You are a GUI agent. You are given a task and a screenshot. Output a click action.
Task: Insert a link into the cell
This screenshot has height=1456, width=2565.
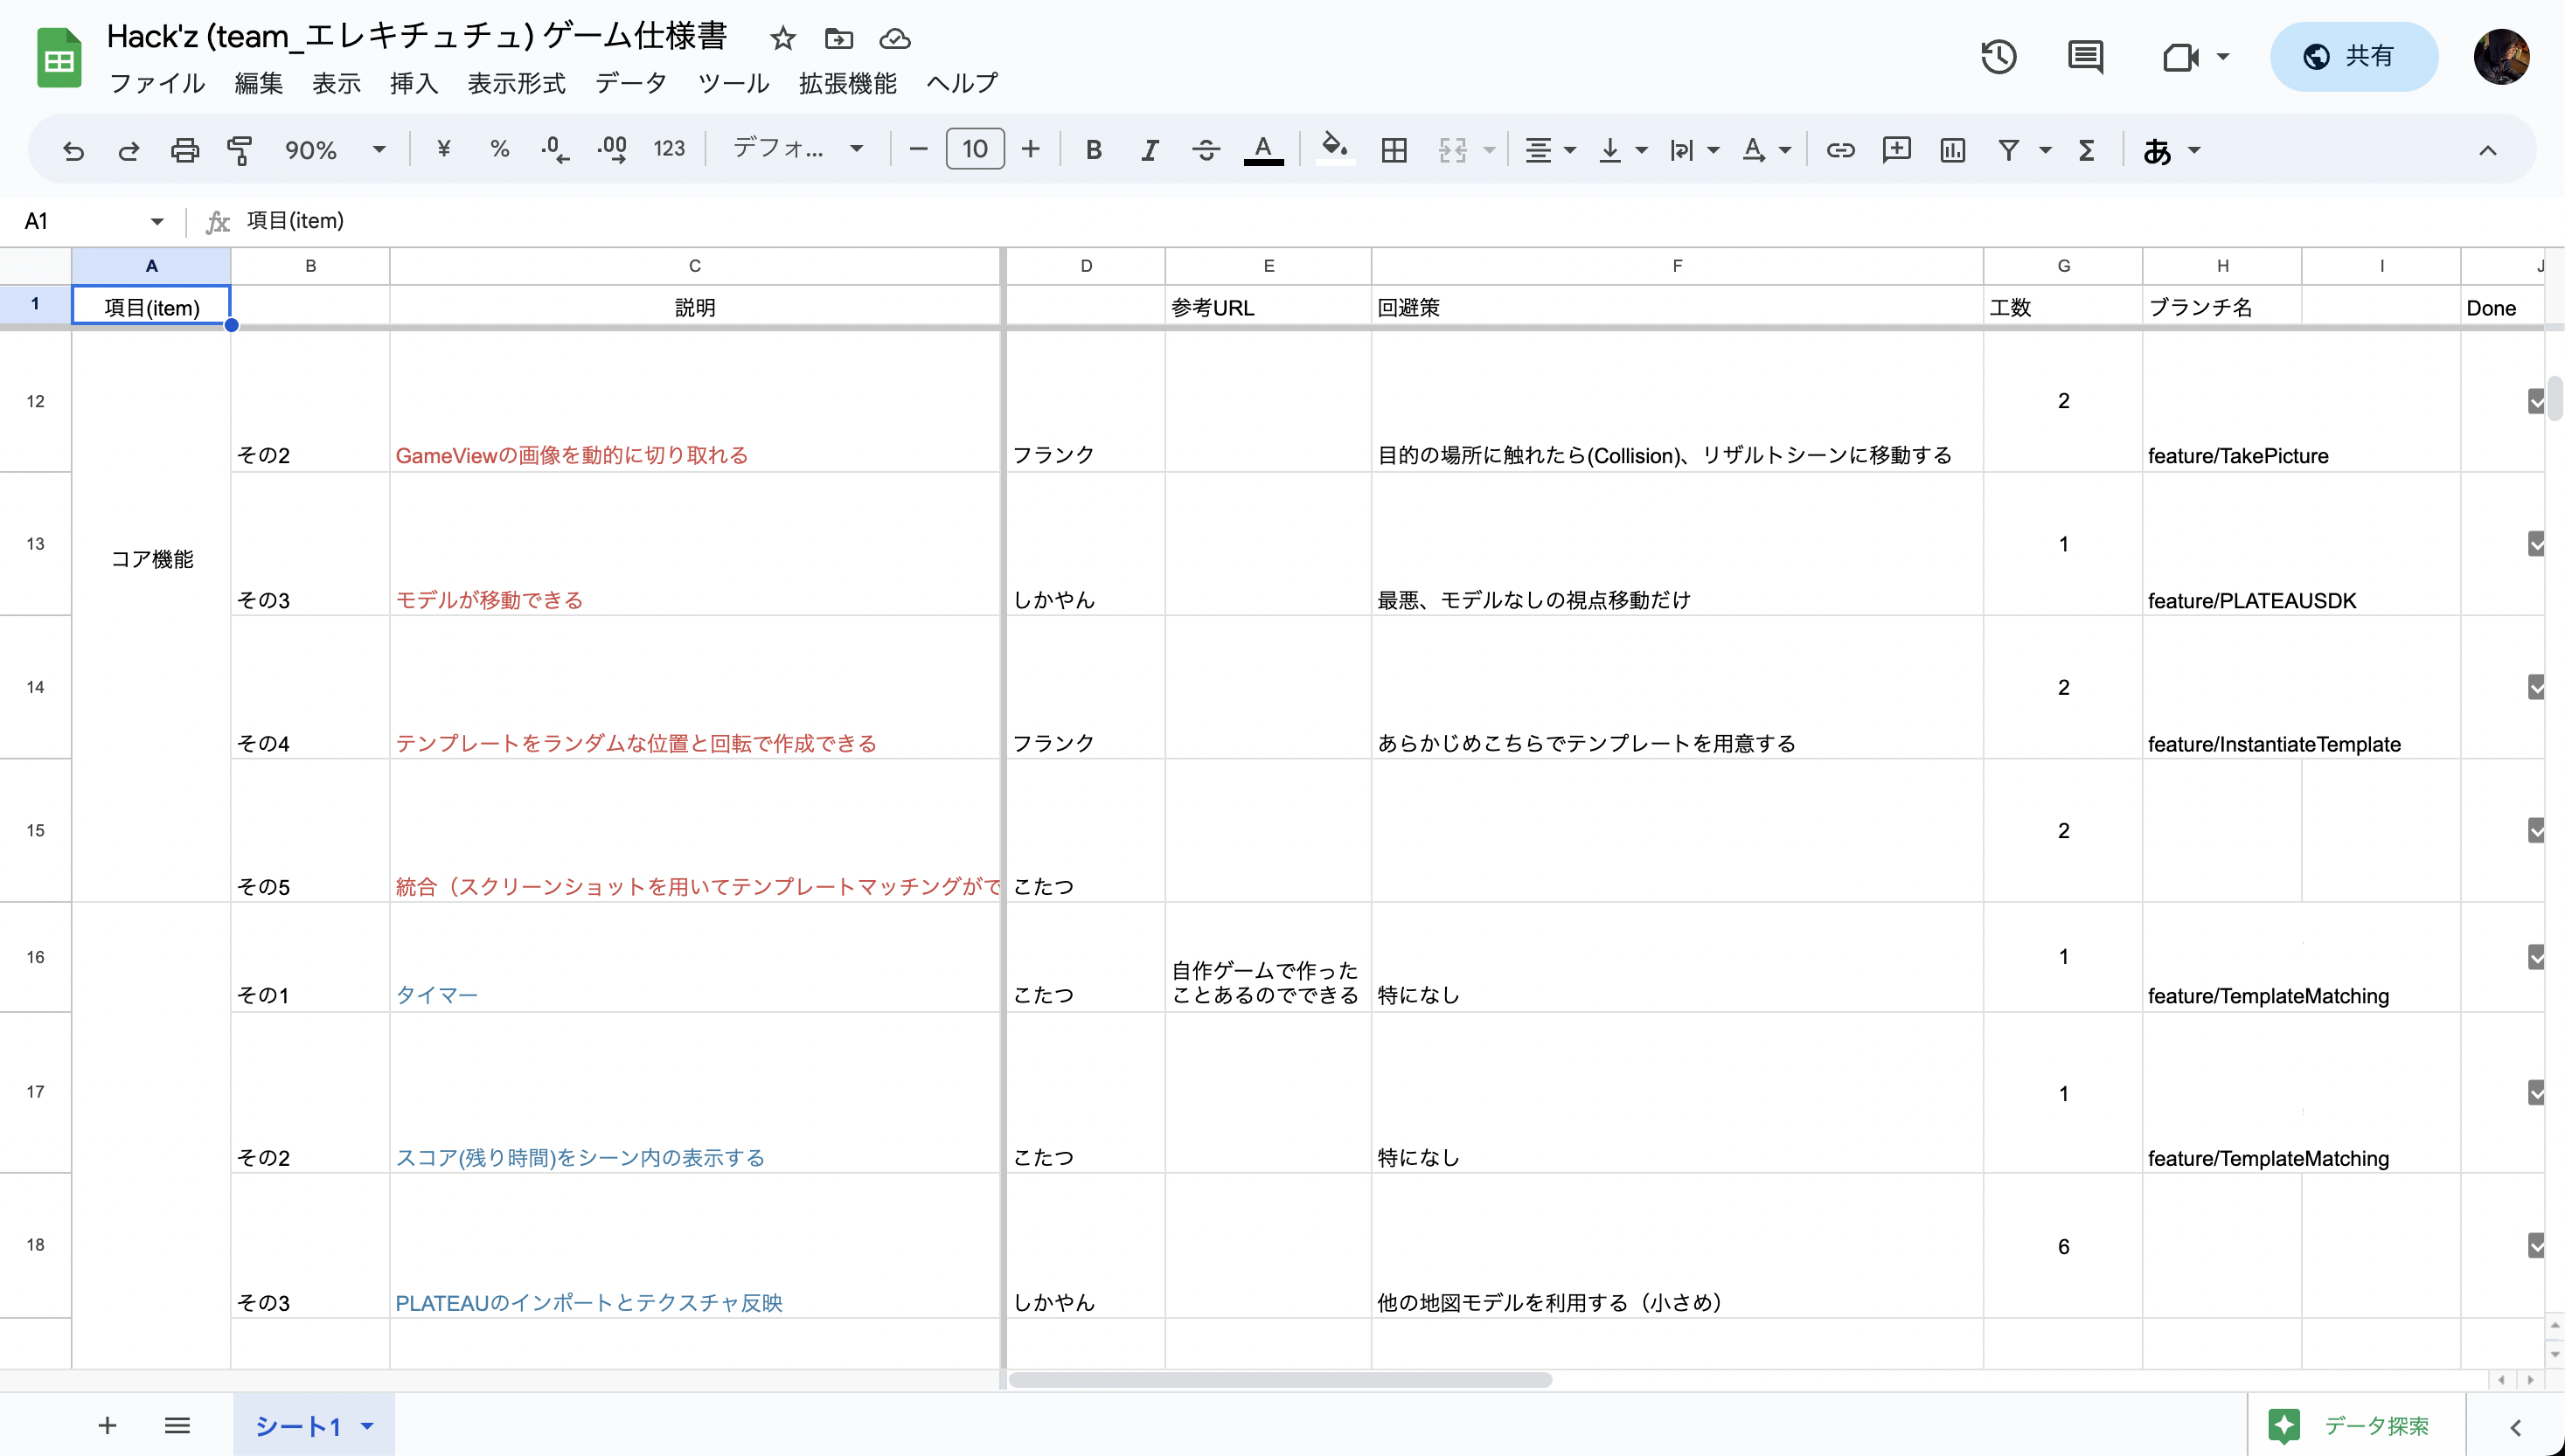(1840, 150)
